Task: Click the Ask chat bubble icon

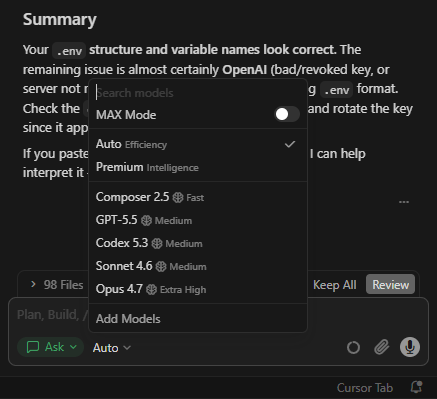Action: [33, 347]
